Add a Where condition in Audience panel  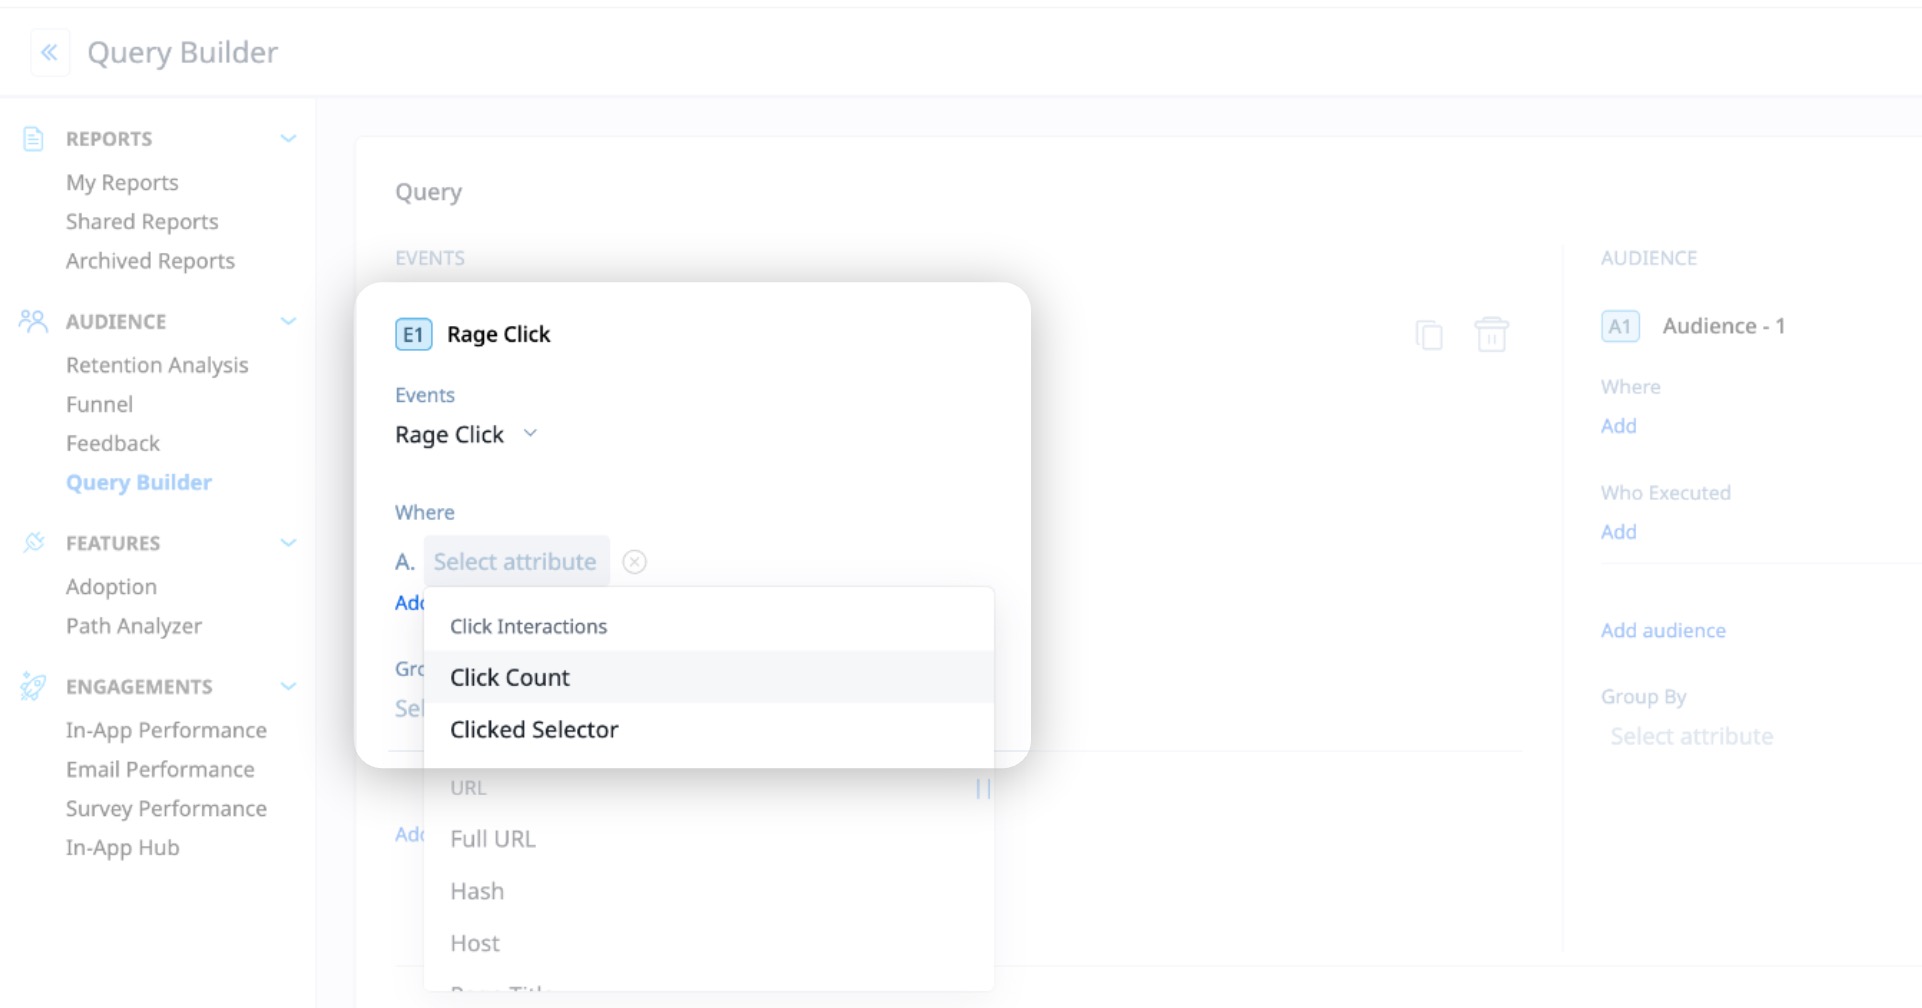click(1618, 425)
